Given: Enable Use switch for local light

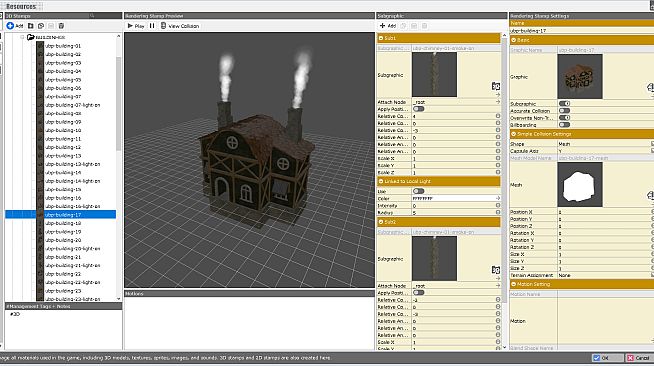Looking at the screenshot, I should (x=418, y=191).
